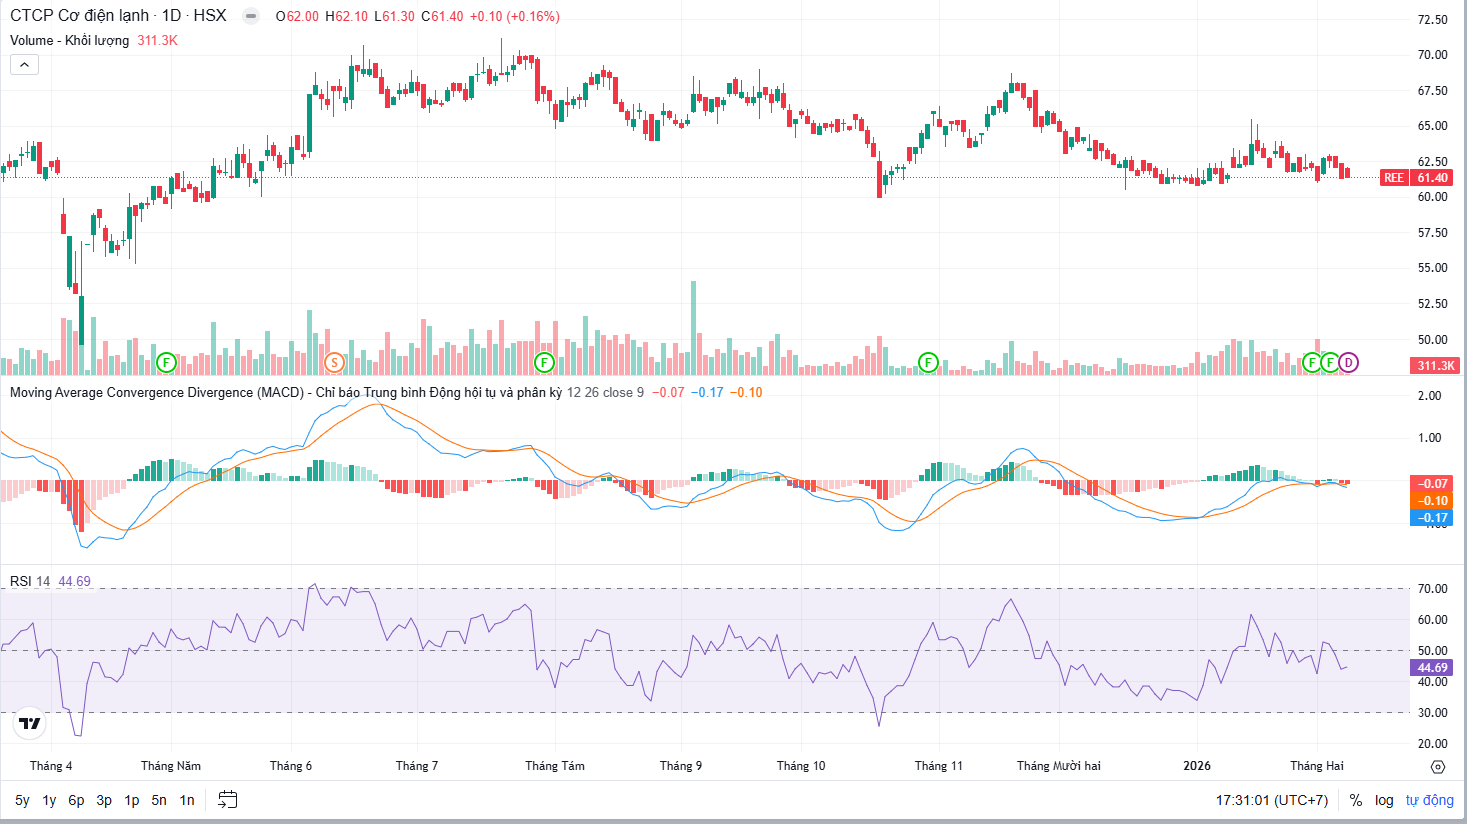This screenshot has width=1467, height=824.
Task: Open the UTC+7 timezone menu
Action: click(x=1272, y=800)
